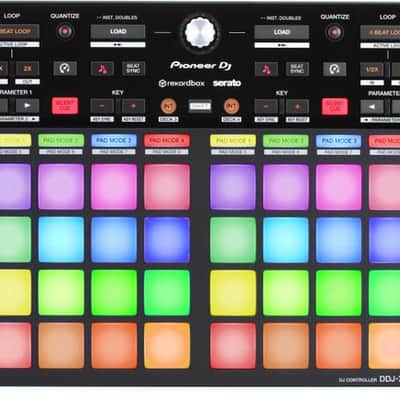Tap blue pad under left PAD MODE 3, second row
The width and height of the screenshot is (400, 400).
pyautogui.click(x=114, y=240)
